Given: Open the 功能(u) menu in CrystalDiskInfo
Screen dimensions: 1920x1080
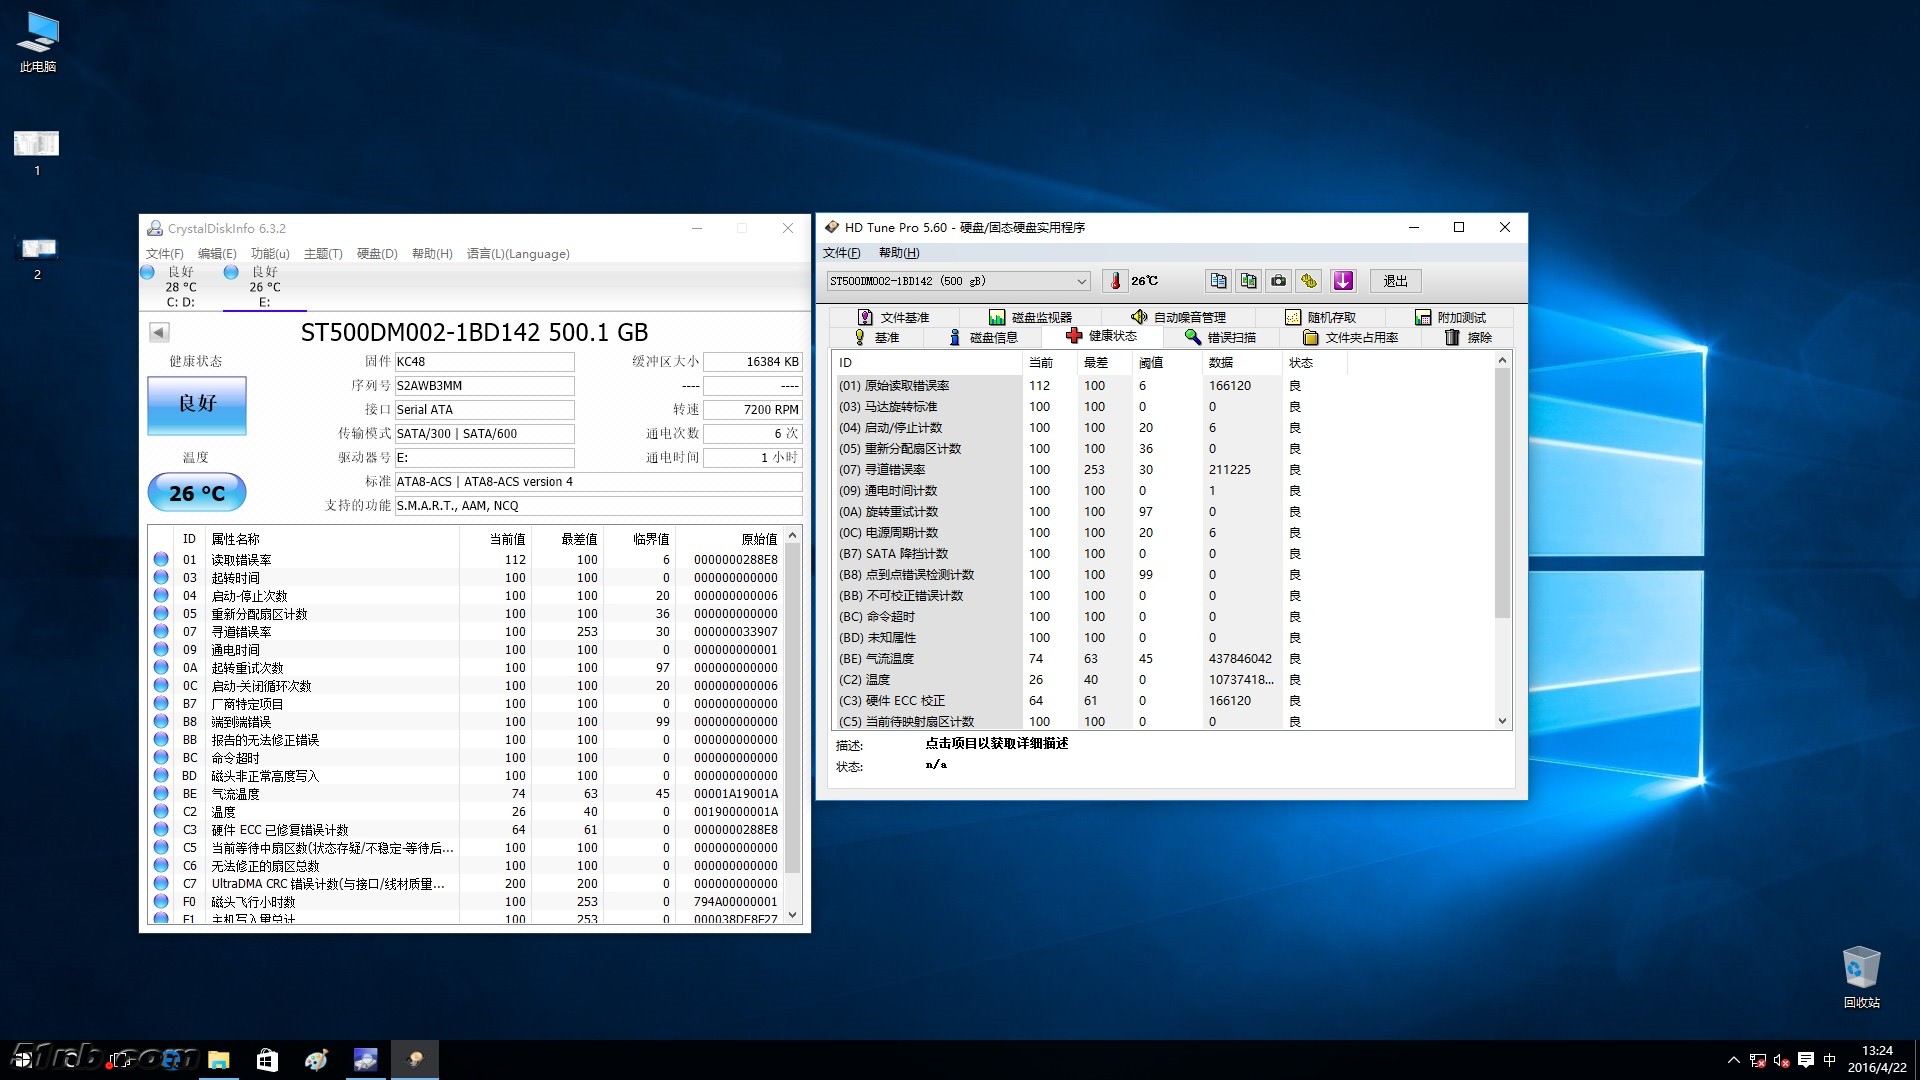Looking at the screenshot, I should coord(270,254).
